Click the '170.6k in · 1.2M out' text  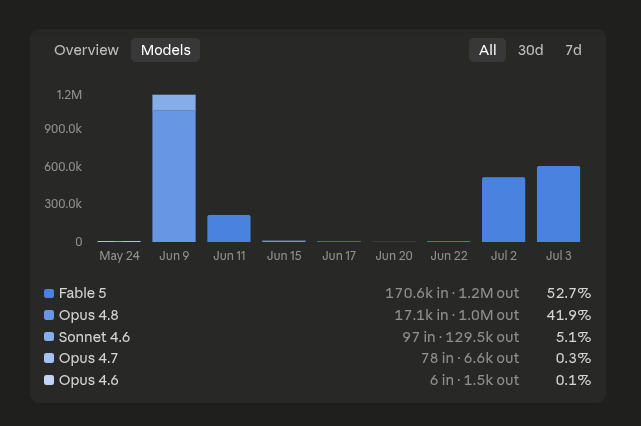[x=452, y=294]
